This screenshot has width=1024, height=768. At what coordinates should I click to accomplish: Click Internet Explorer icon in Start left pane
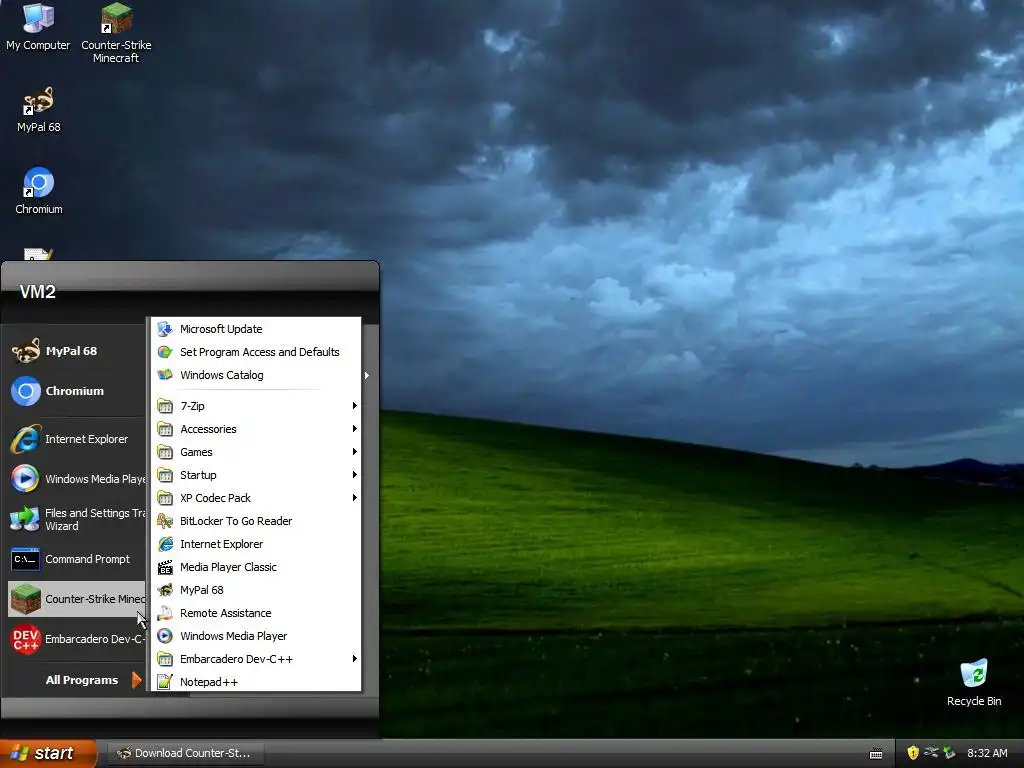pos(25,440)
